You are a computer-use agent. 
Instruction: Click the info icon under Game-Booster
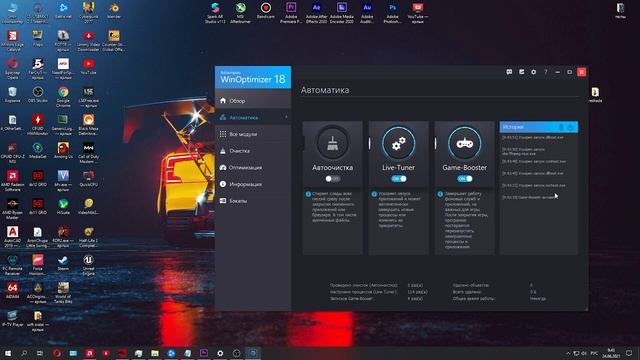(440, 194)
